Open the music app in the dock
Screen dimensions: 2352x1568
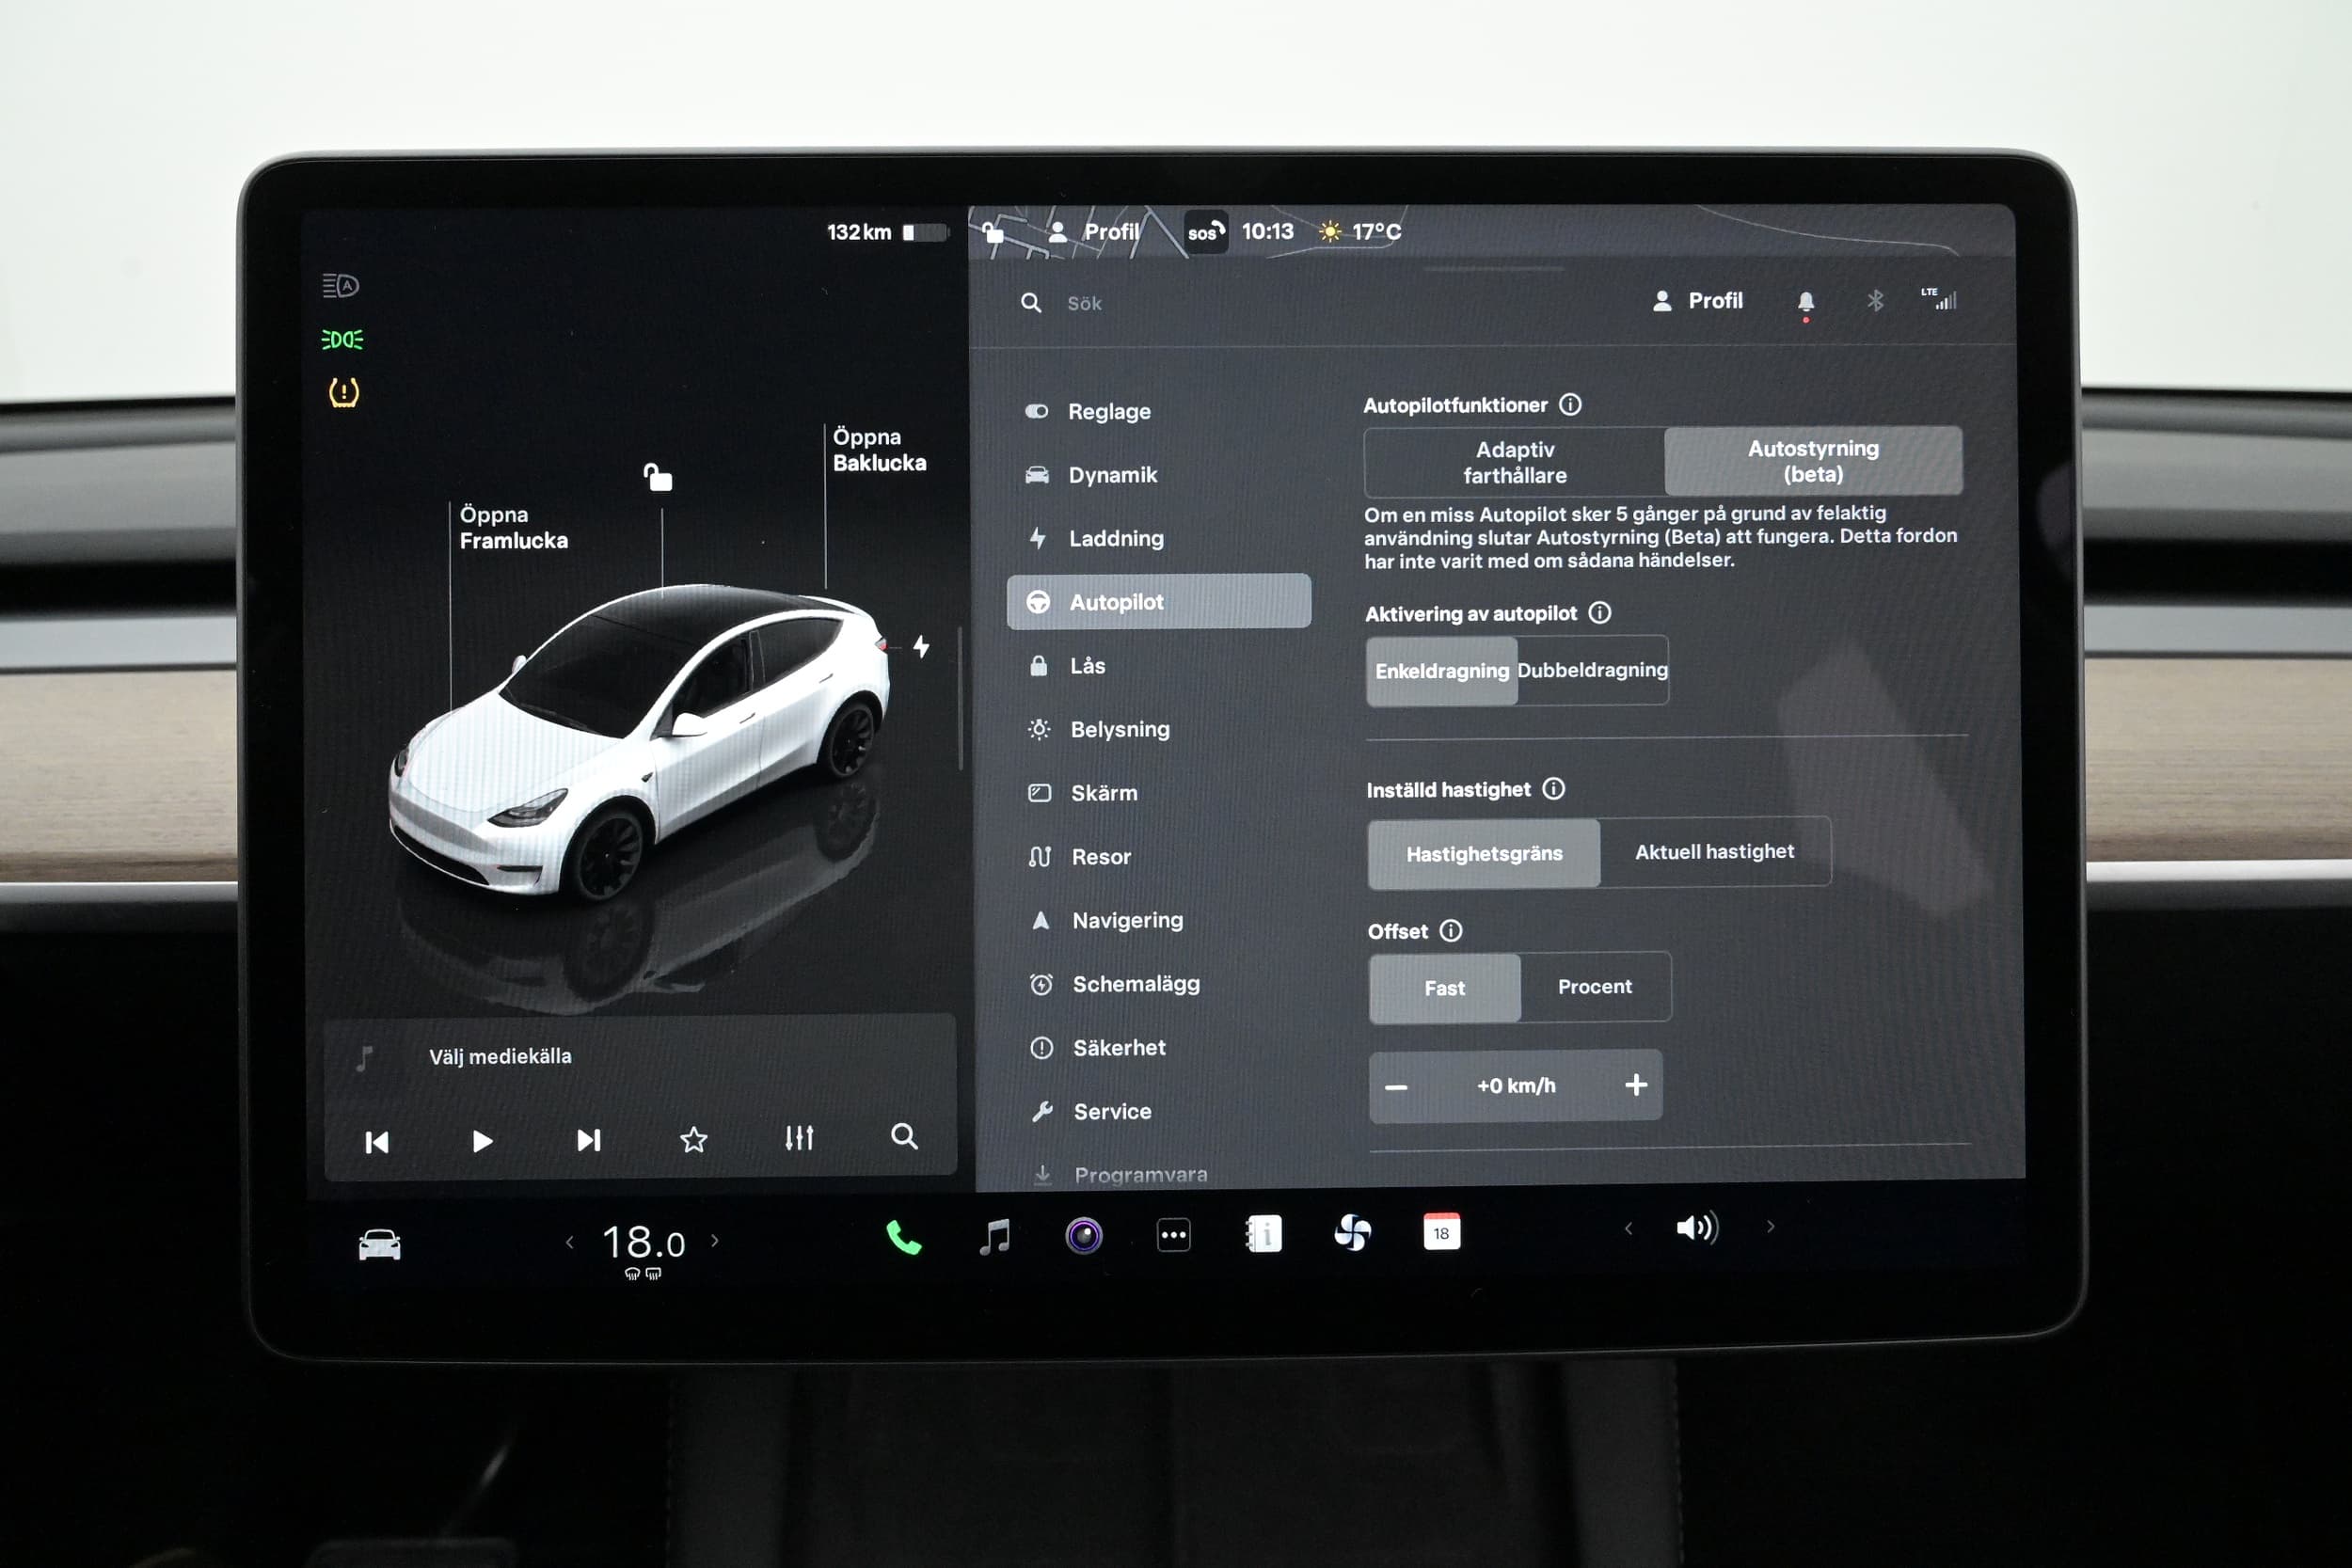point(994,1236)
